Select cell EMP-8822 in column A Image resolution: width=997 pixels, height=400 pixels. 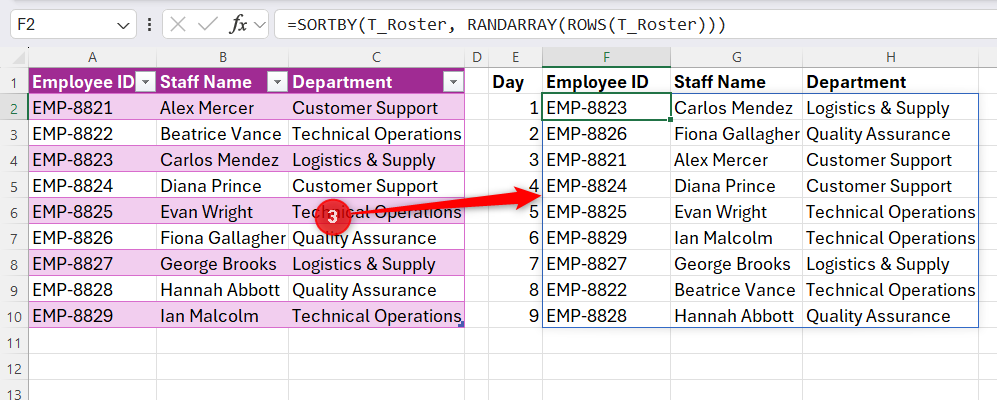coord(92,134)
